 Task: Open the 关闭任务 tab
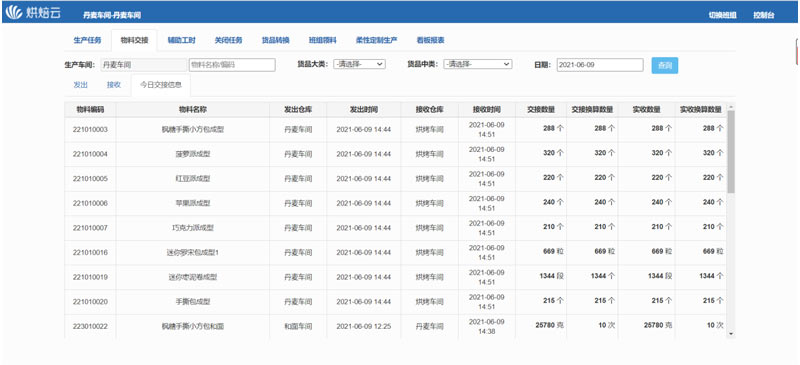pyautogui.click(x=228, y=40)
